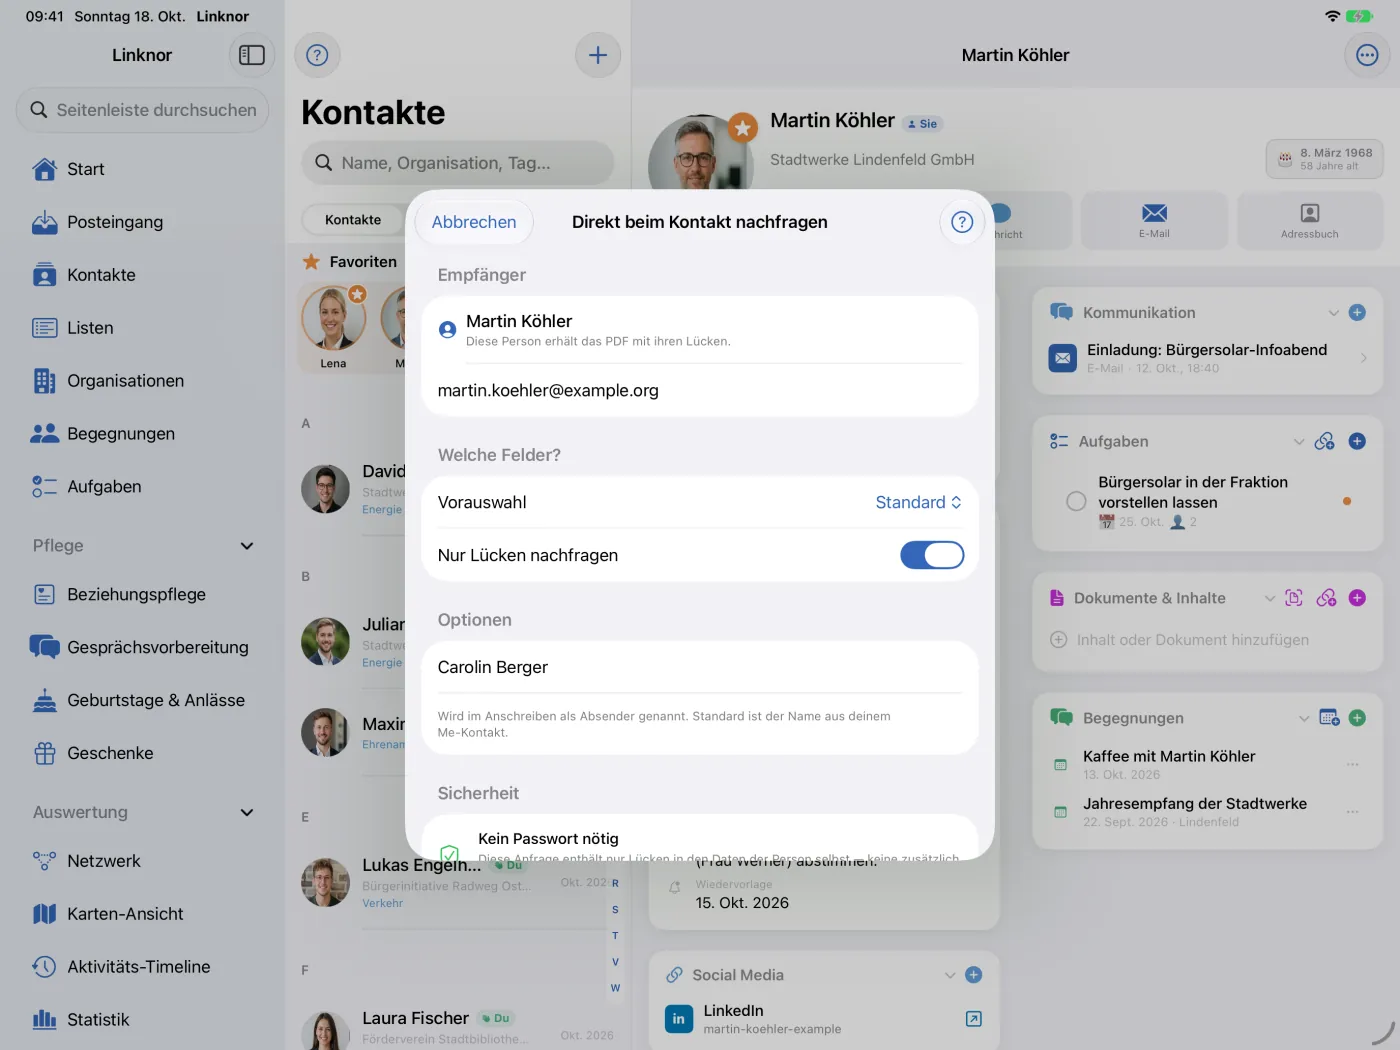Tap the plus icon to add contact
Image resolution: width=1400 pixels, height=1050 pixels.
[x=598, y=55]
